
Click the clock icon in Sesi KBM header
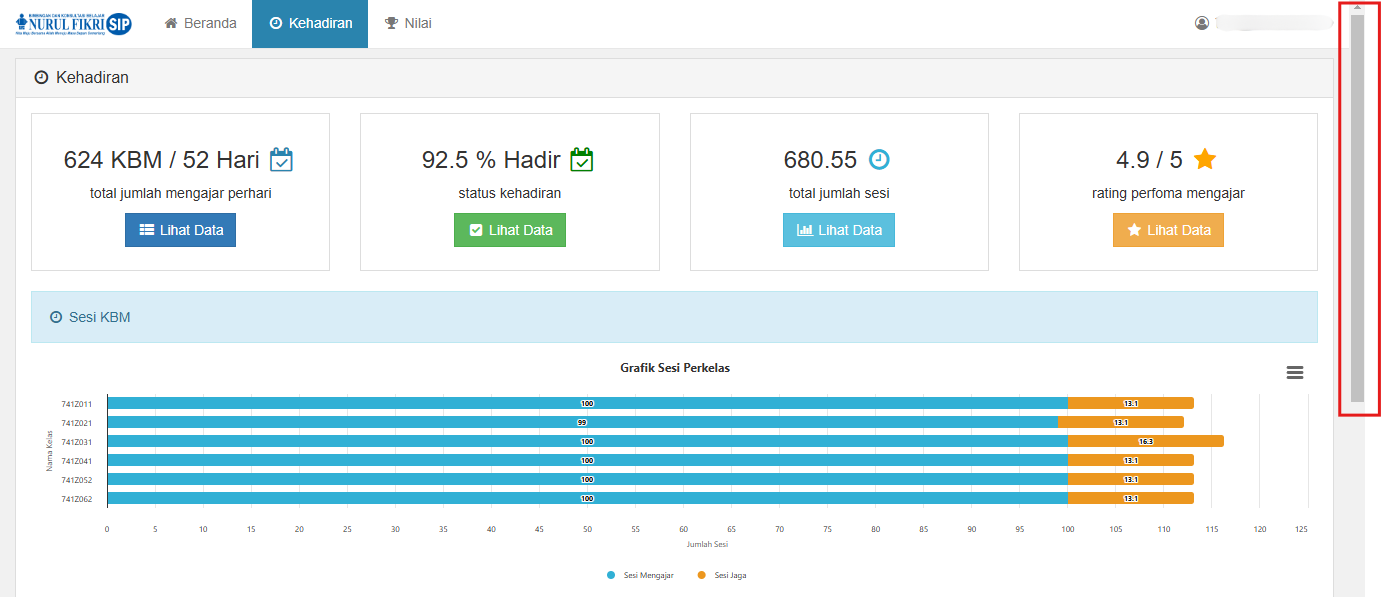(56, 317)
